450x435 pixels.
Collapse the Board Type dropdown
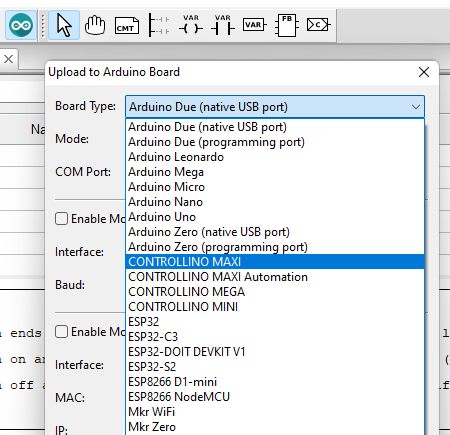415,107
